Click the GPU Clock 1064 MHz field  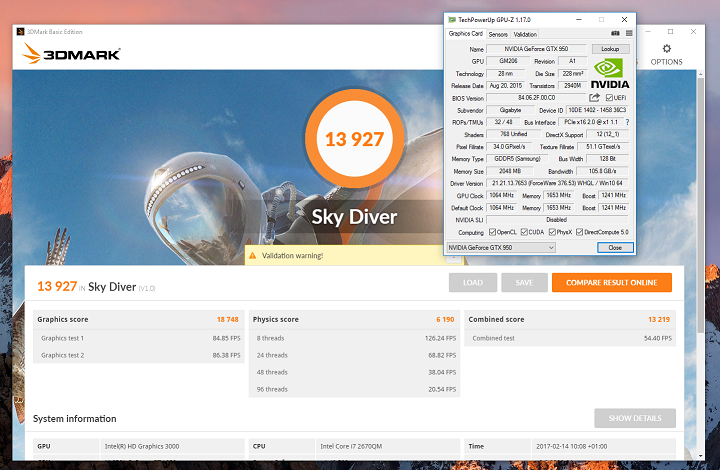(x=501, y=196)
